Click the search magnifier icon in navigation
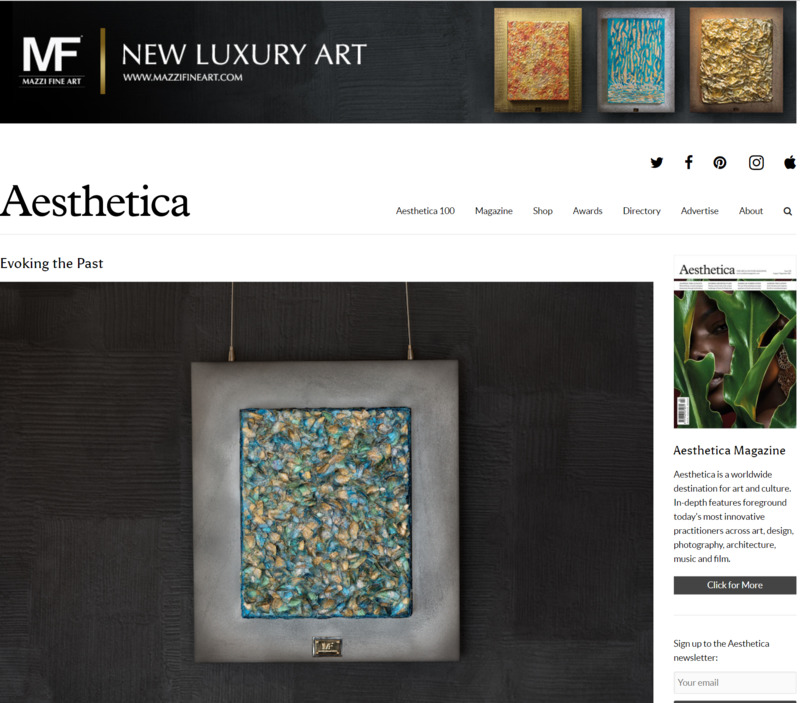Viewport: 800px width, 703px height. (788, 211)
